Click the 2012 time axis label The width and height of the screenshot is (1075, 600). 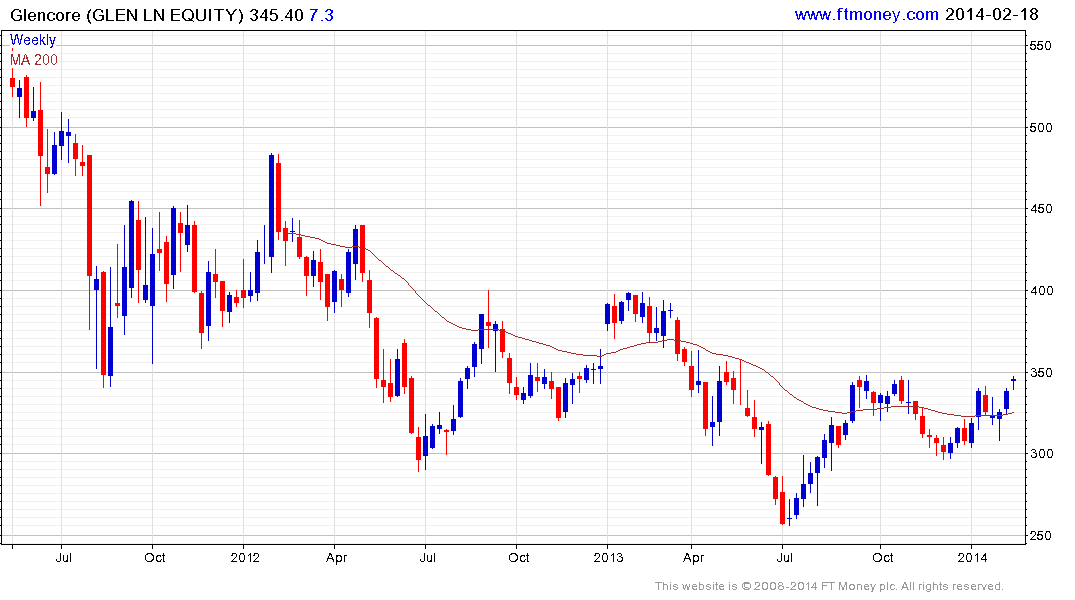245,557
